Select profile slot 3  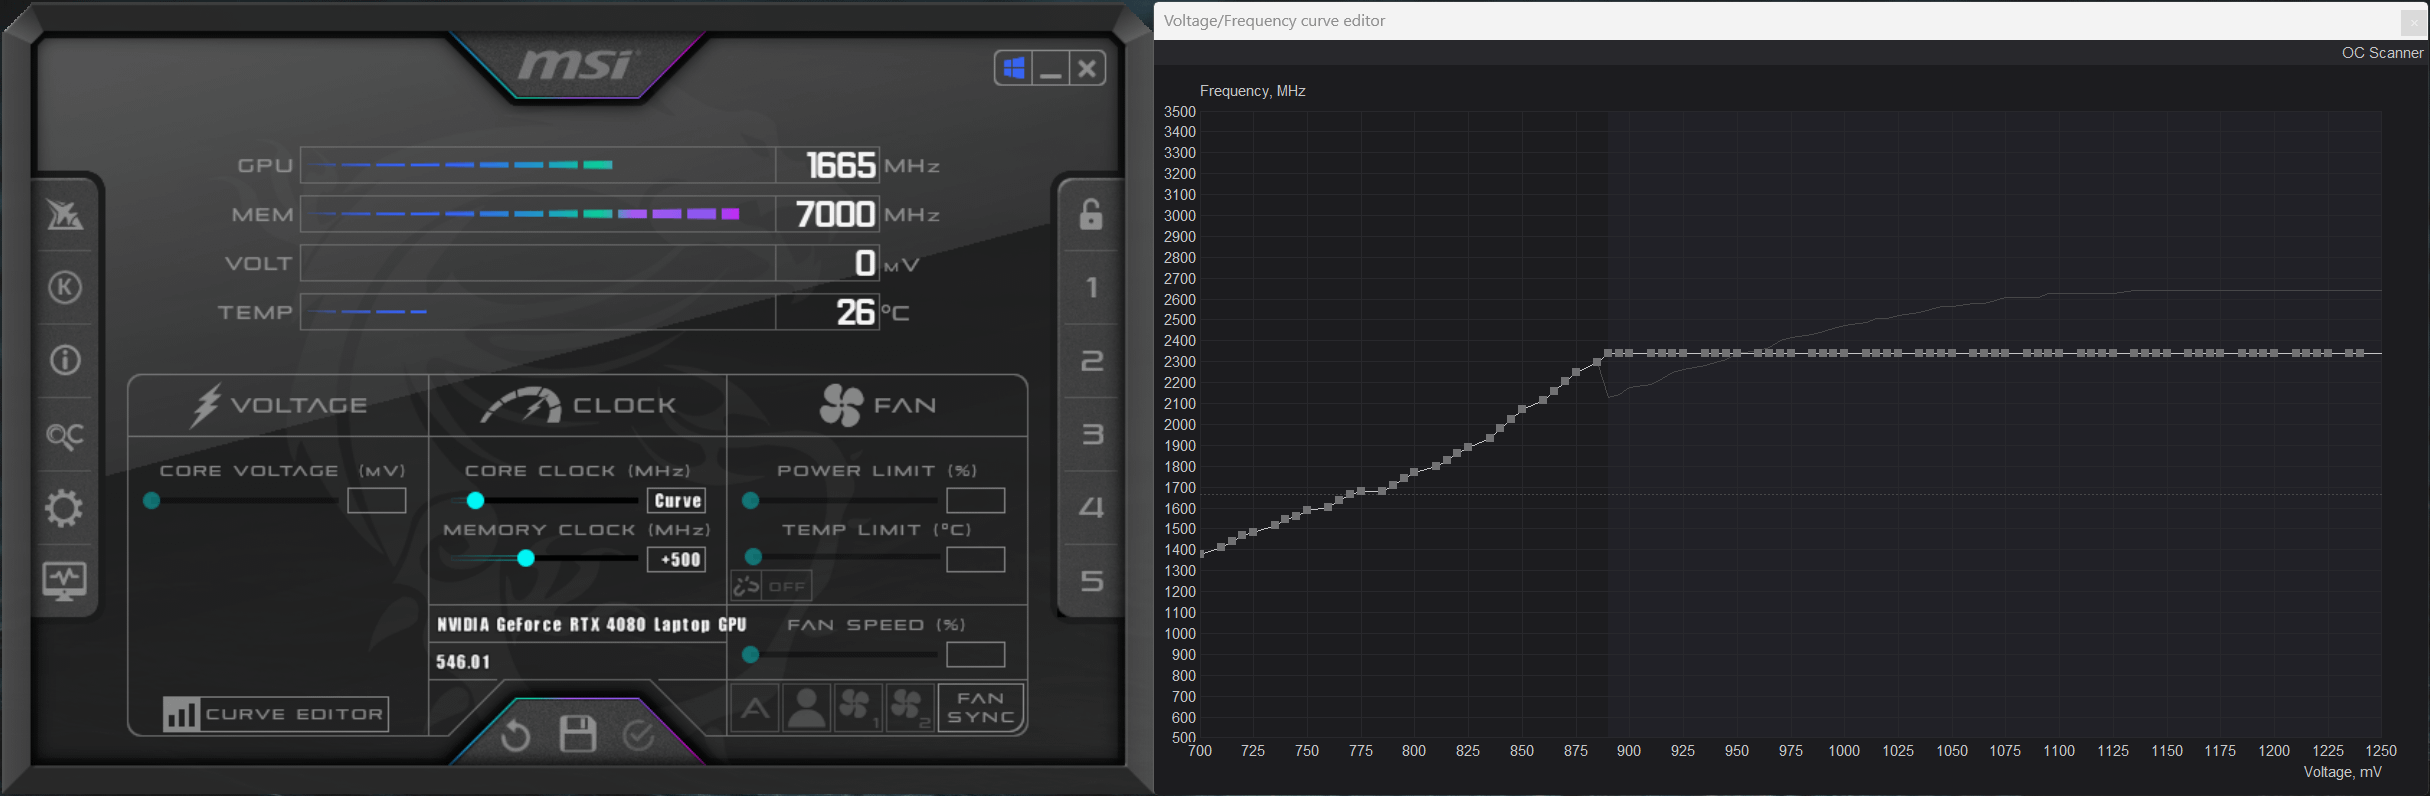[x=1091, y=434]
